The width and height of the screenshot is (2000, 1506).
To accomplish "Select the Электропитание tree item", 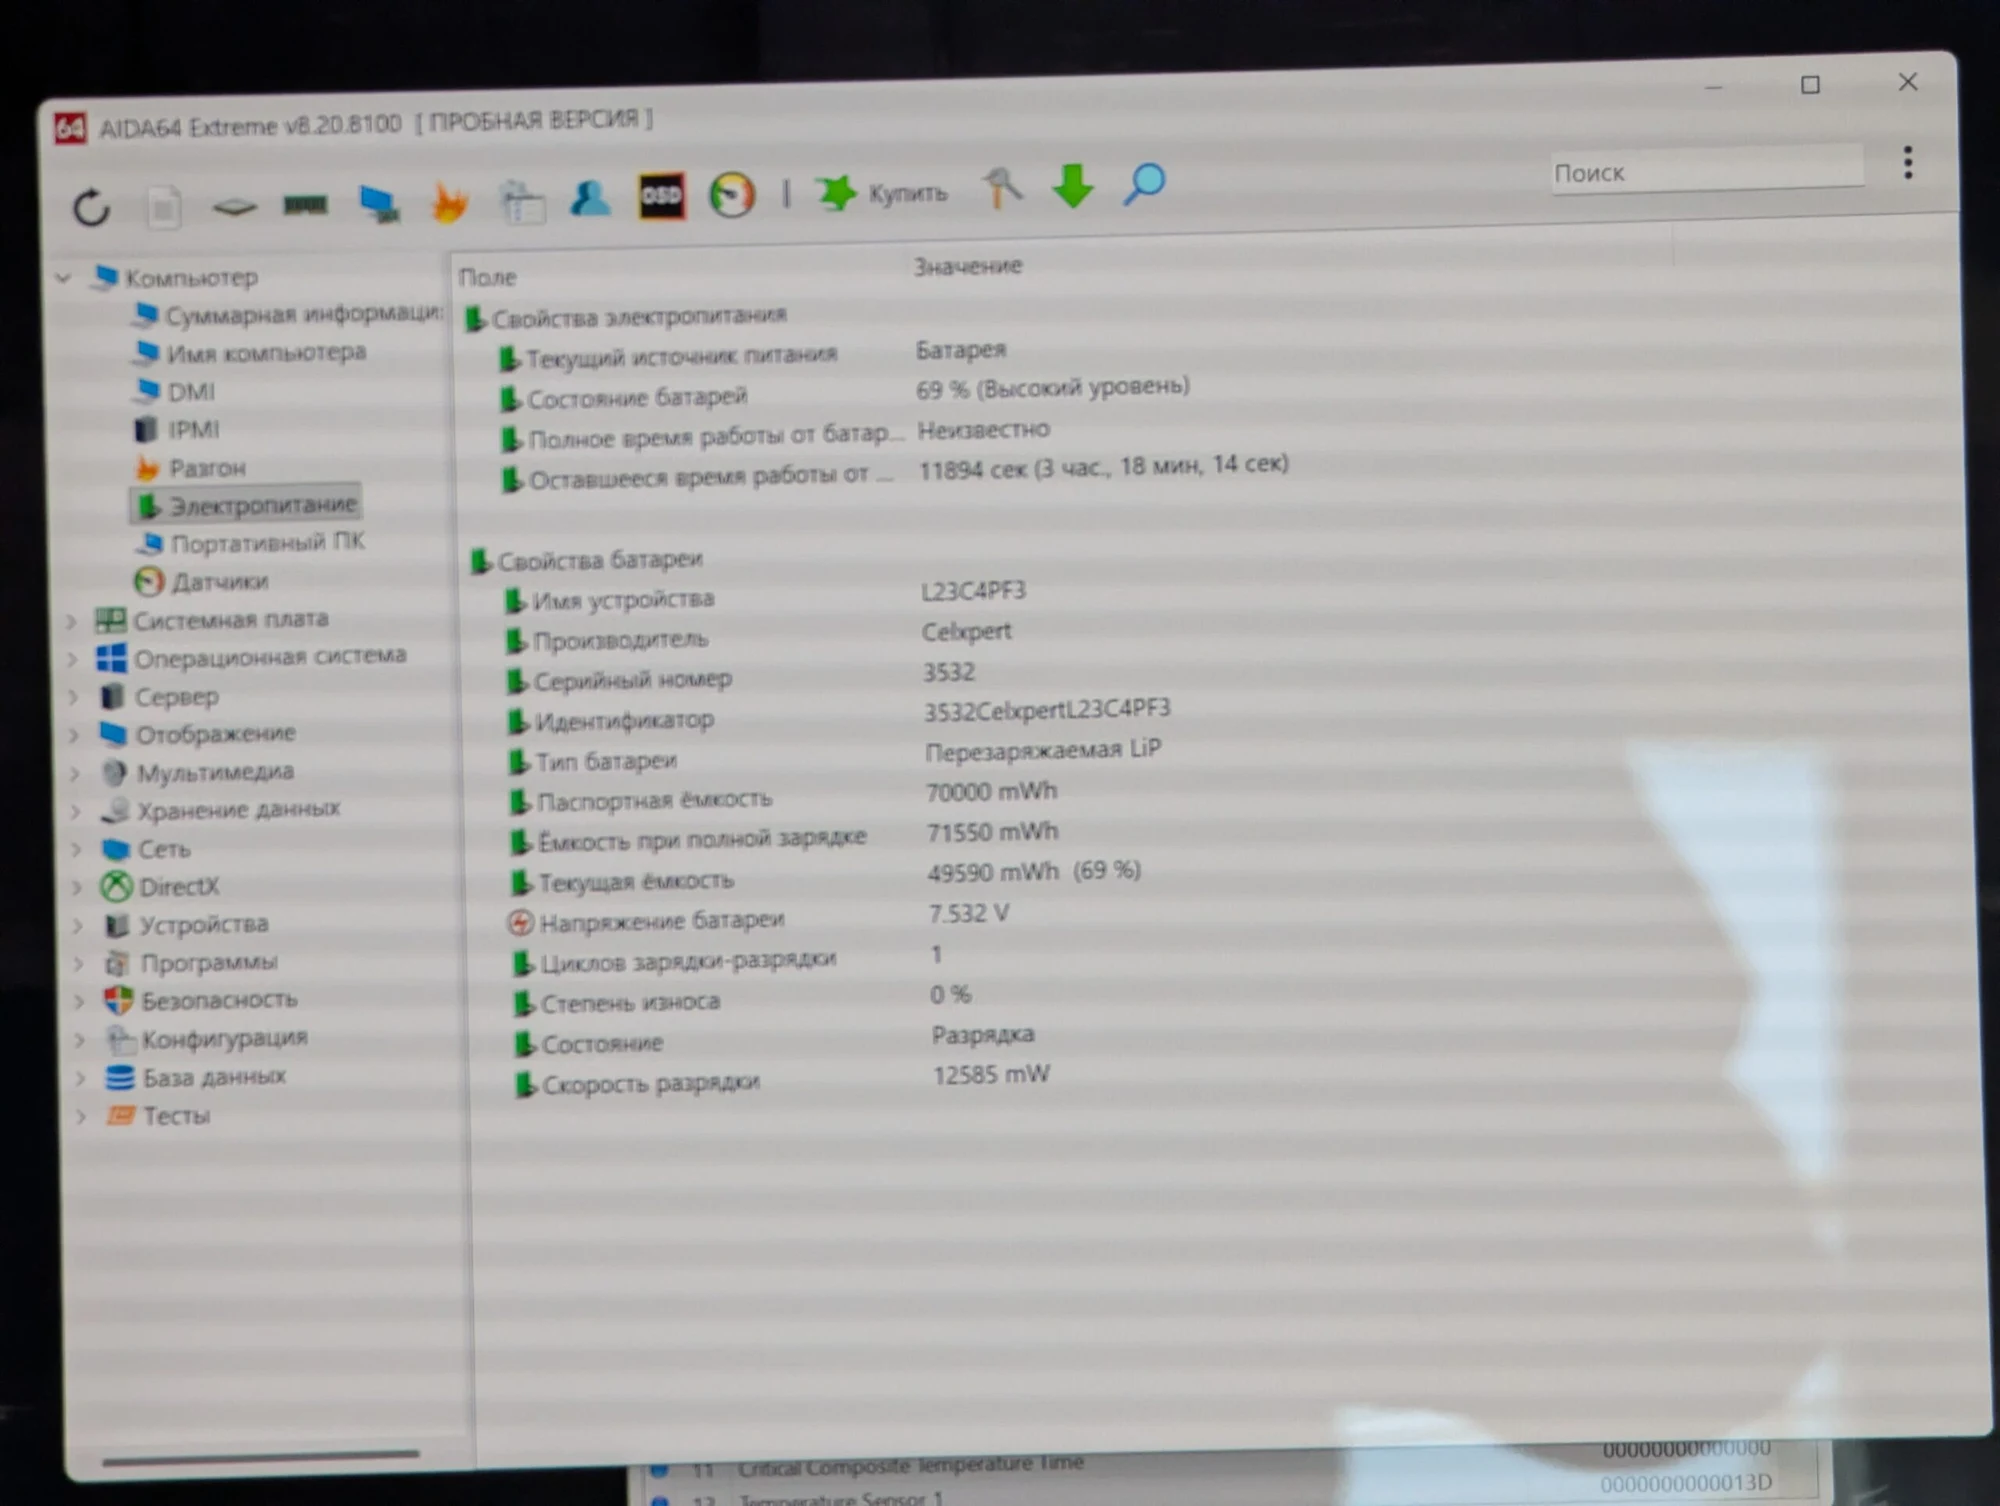I will (x=247, y=505).
